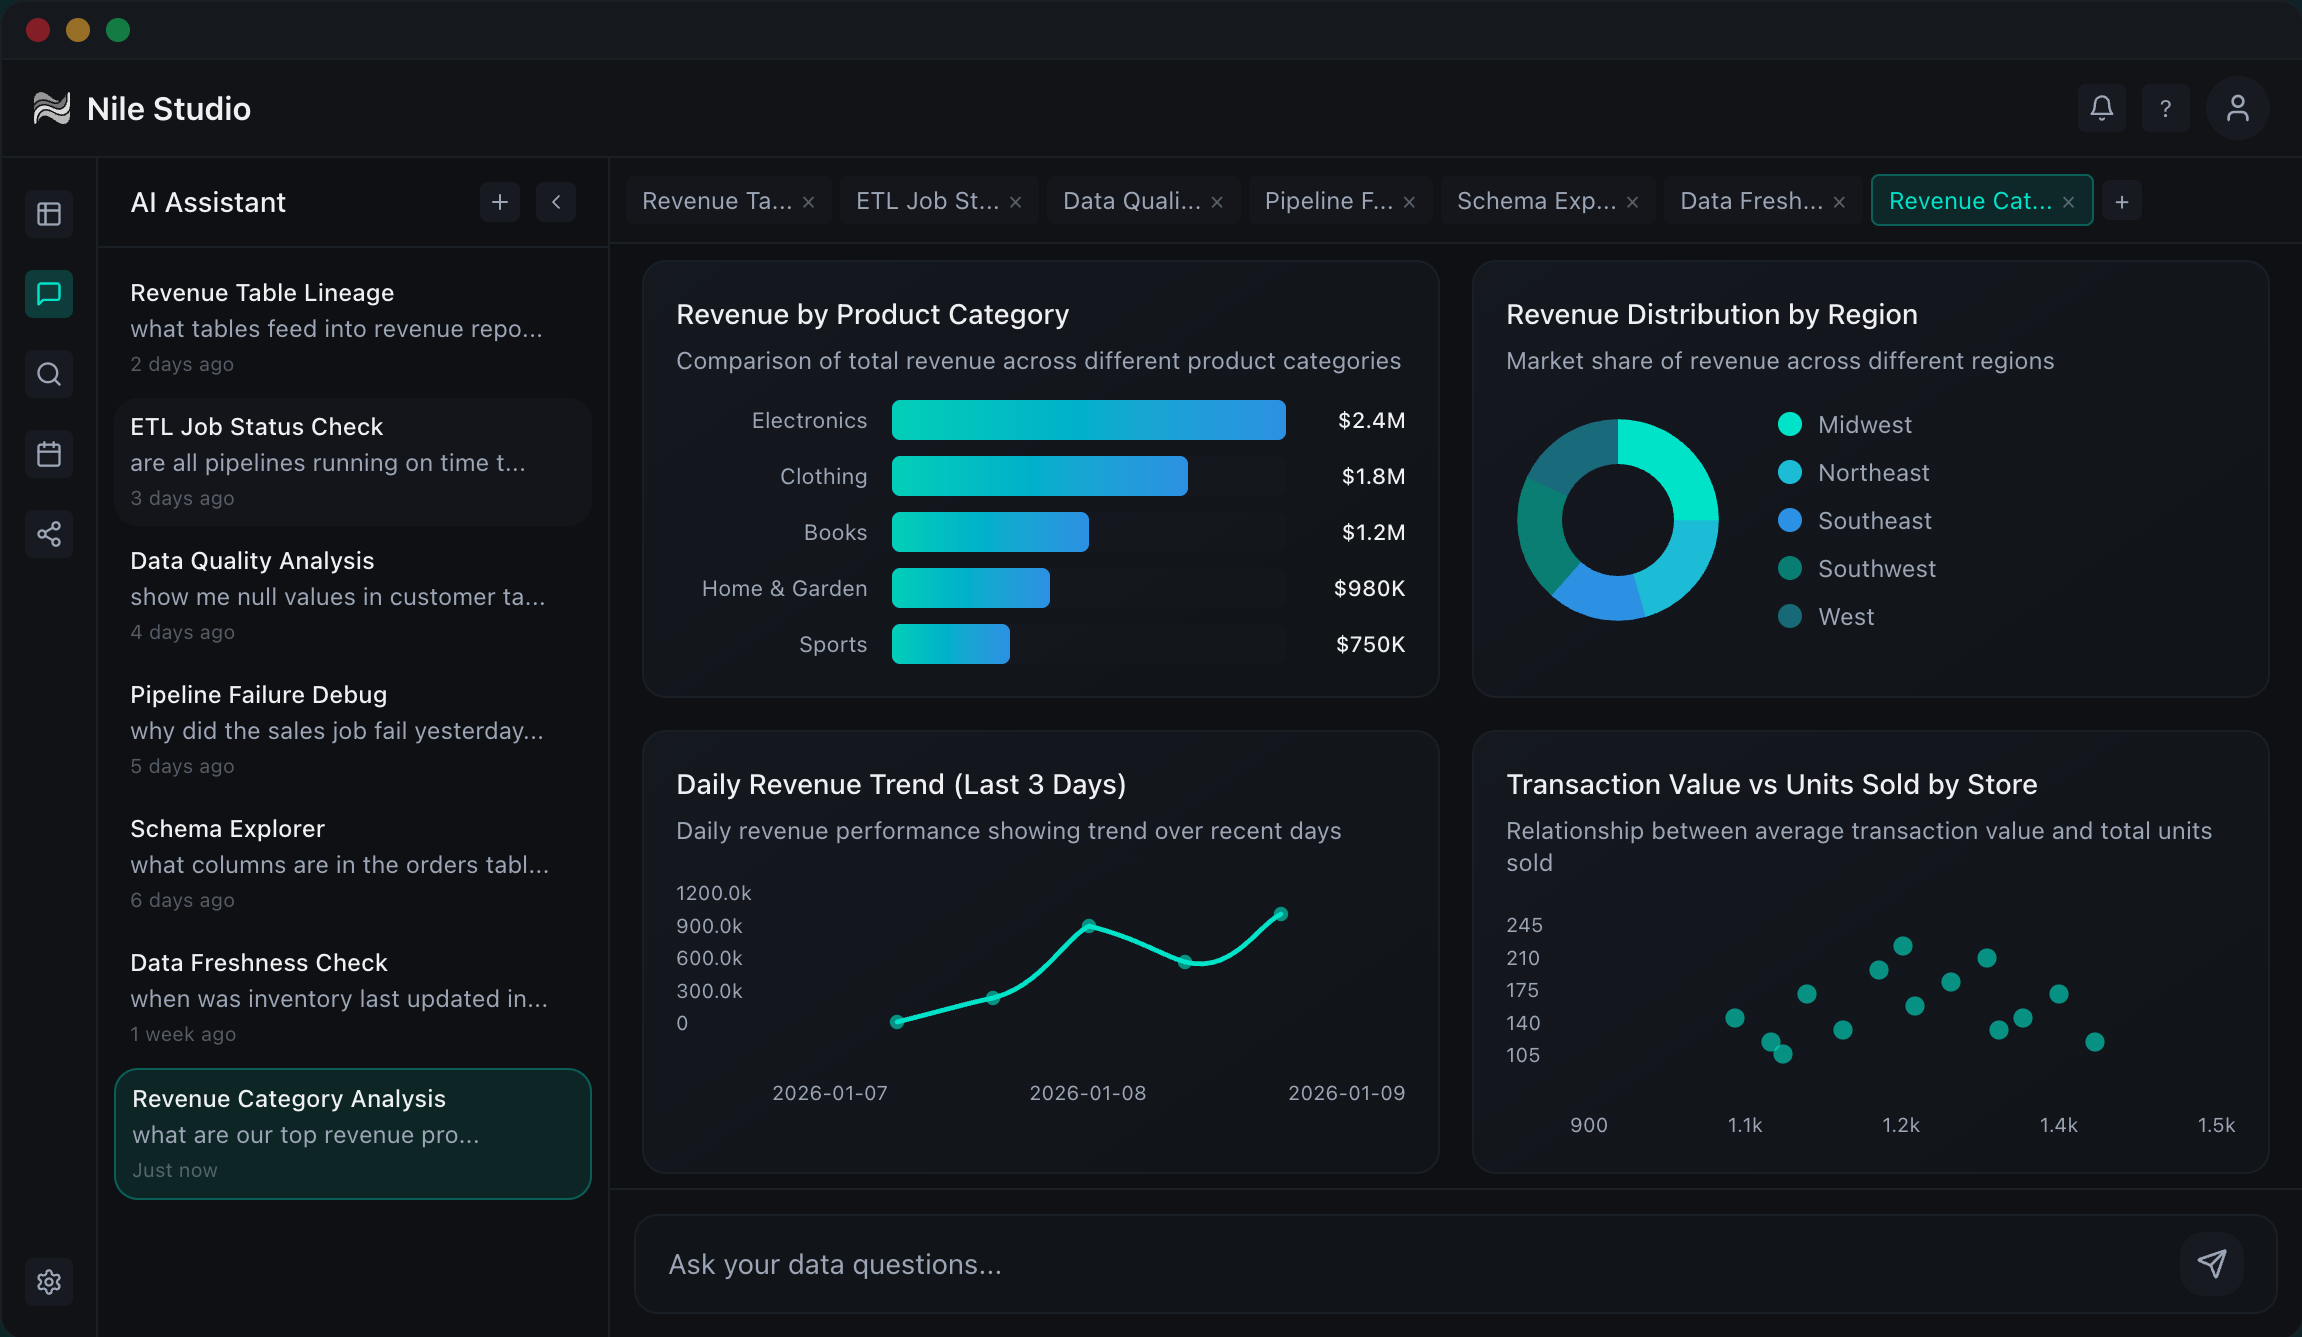Open settings gear in sidebar
Image resolution: width=2302 pixels, height=1337 pixels.
coord(49,1282)
